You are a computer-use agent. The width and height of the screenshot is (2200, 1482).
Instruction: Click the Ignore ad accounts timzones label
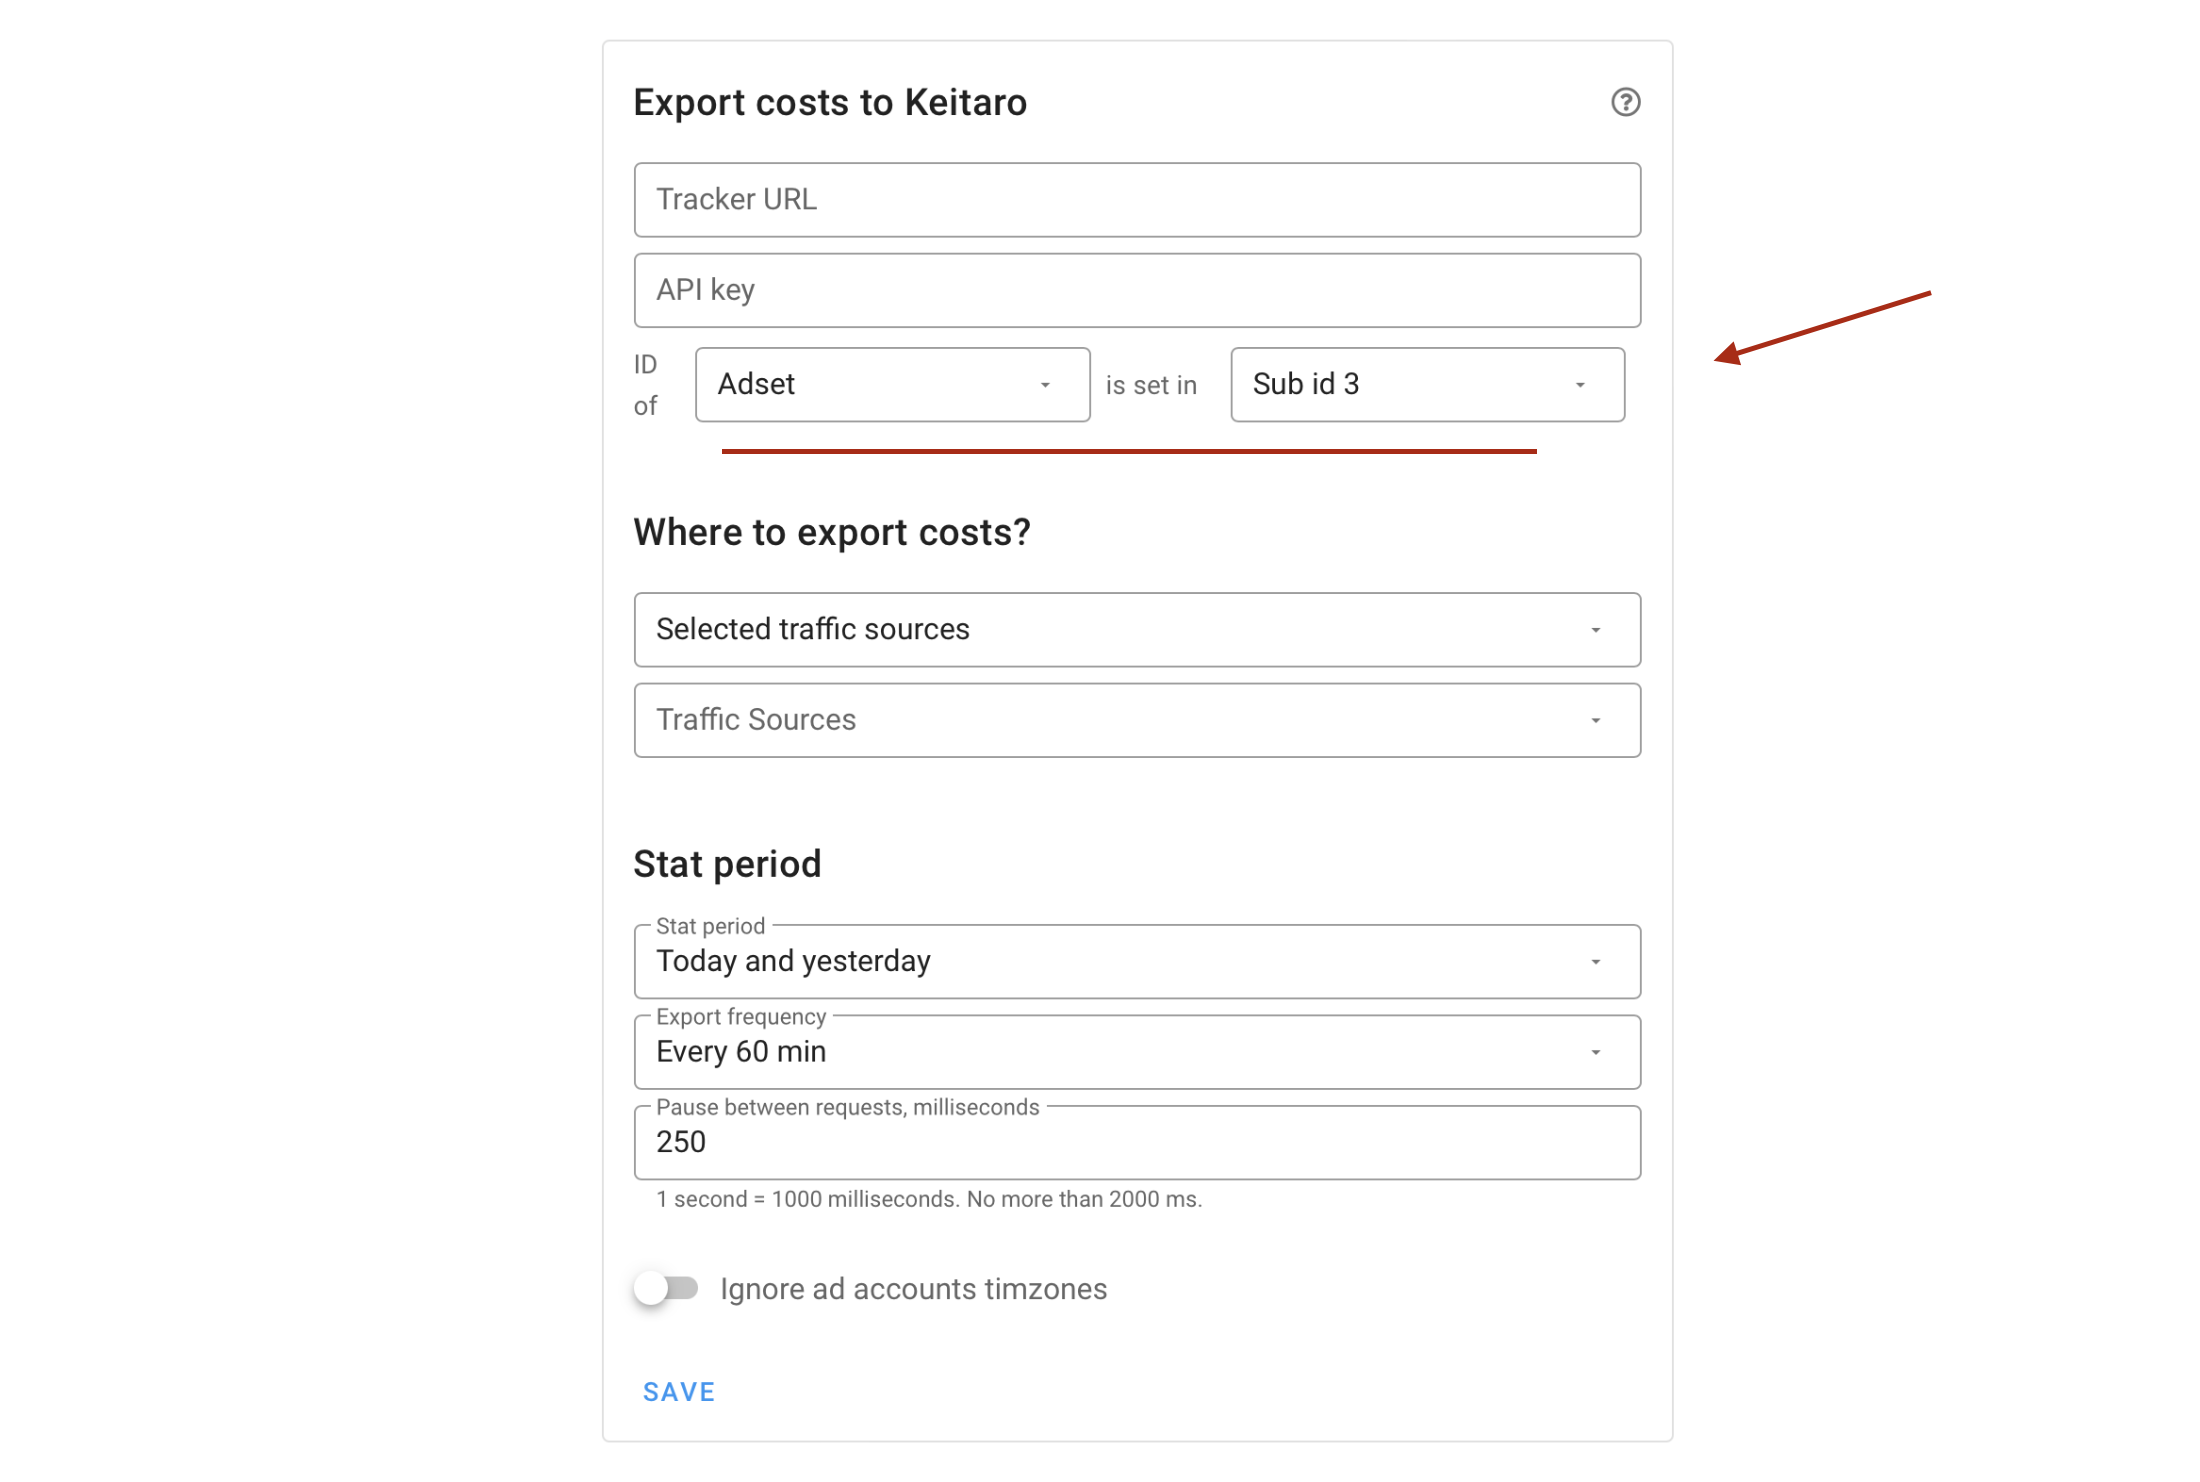click(x=913, y=1289)
